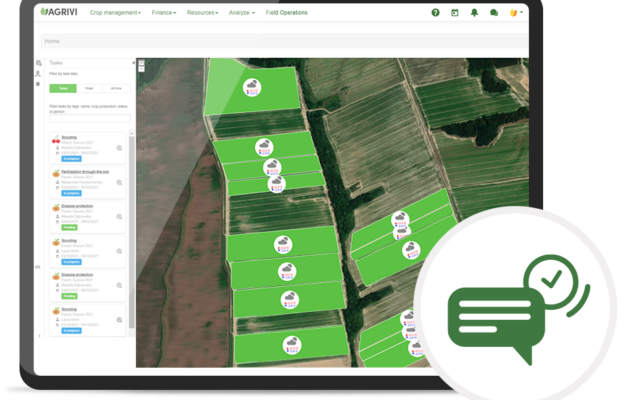Filter tasks by Today
This screenshot has height=400, width=640.
tap(63, 89)
